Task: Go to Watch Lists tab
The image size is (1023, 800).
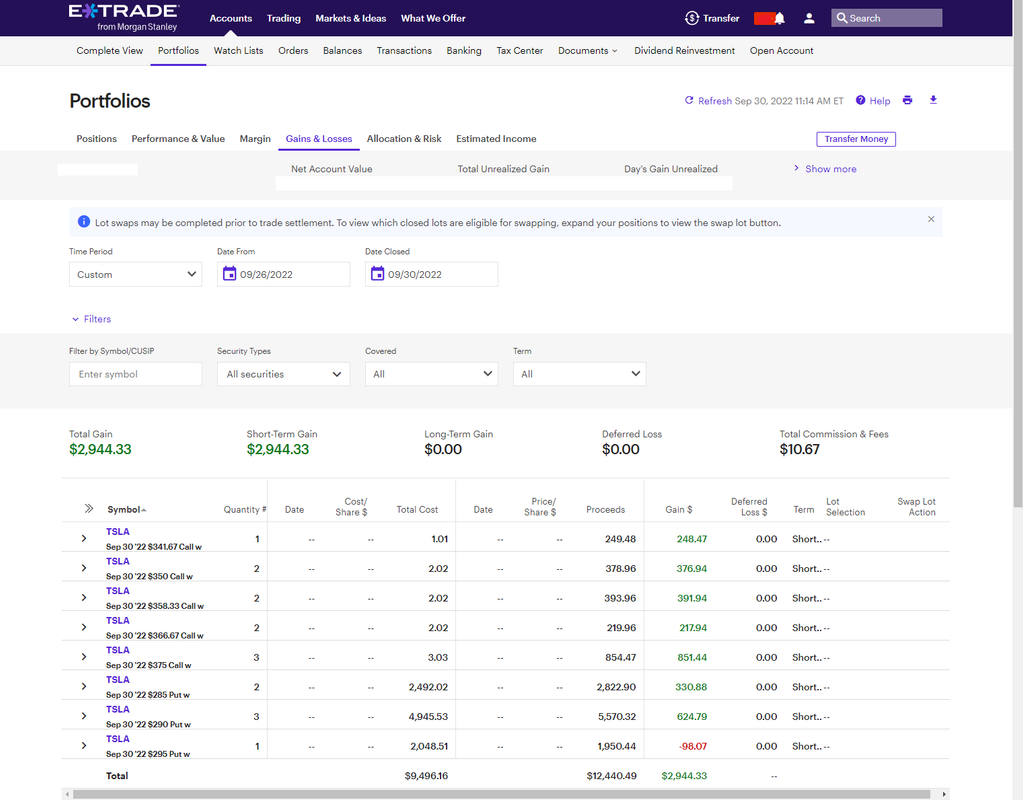Action: click(238, 50)
